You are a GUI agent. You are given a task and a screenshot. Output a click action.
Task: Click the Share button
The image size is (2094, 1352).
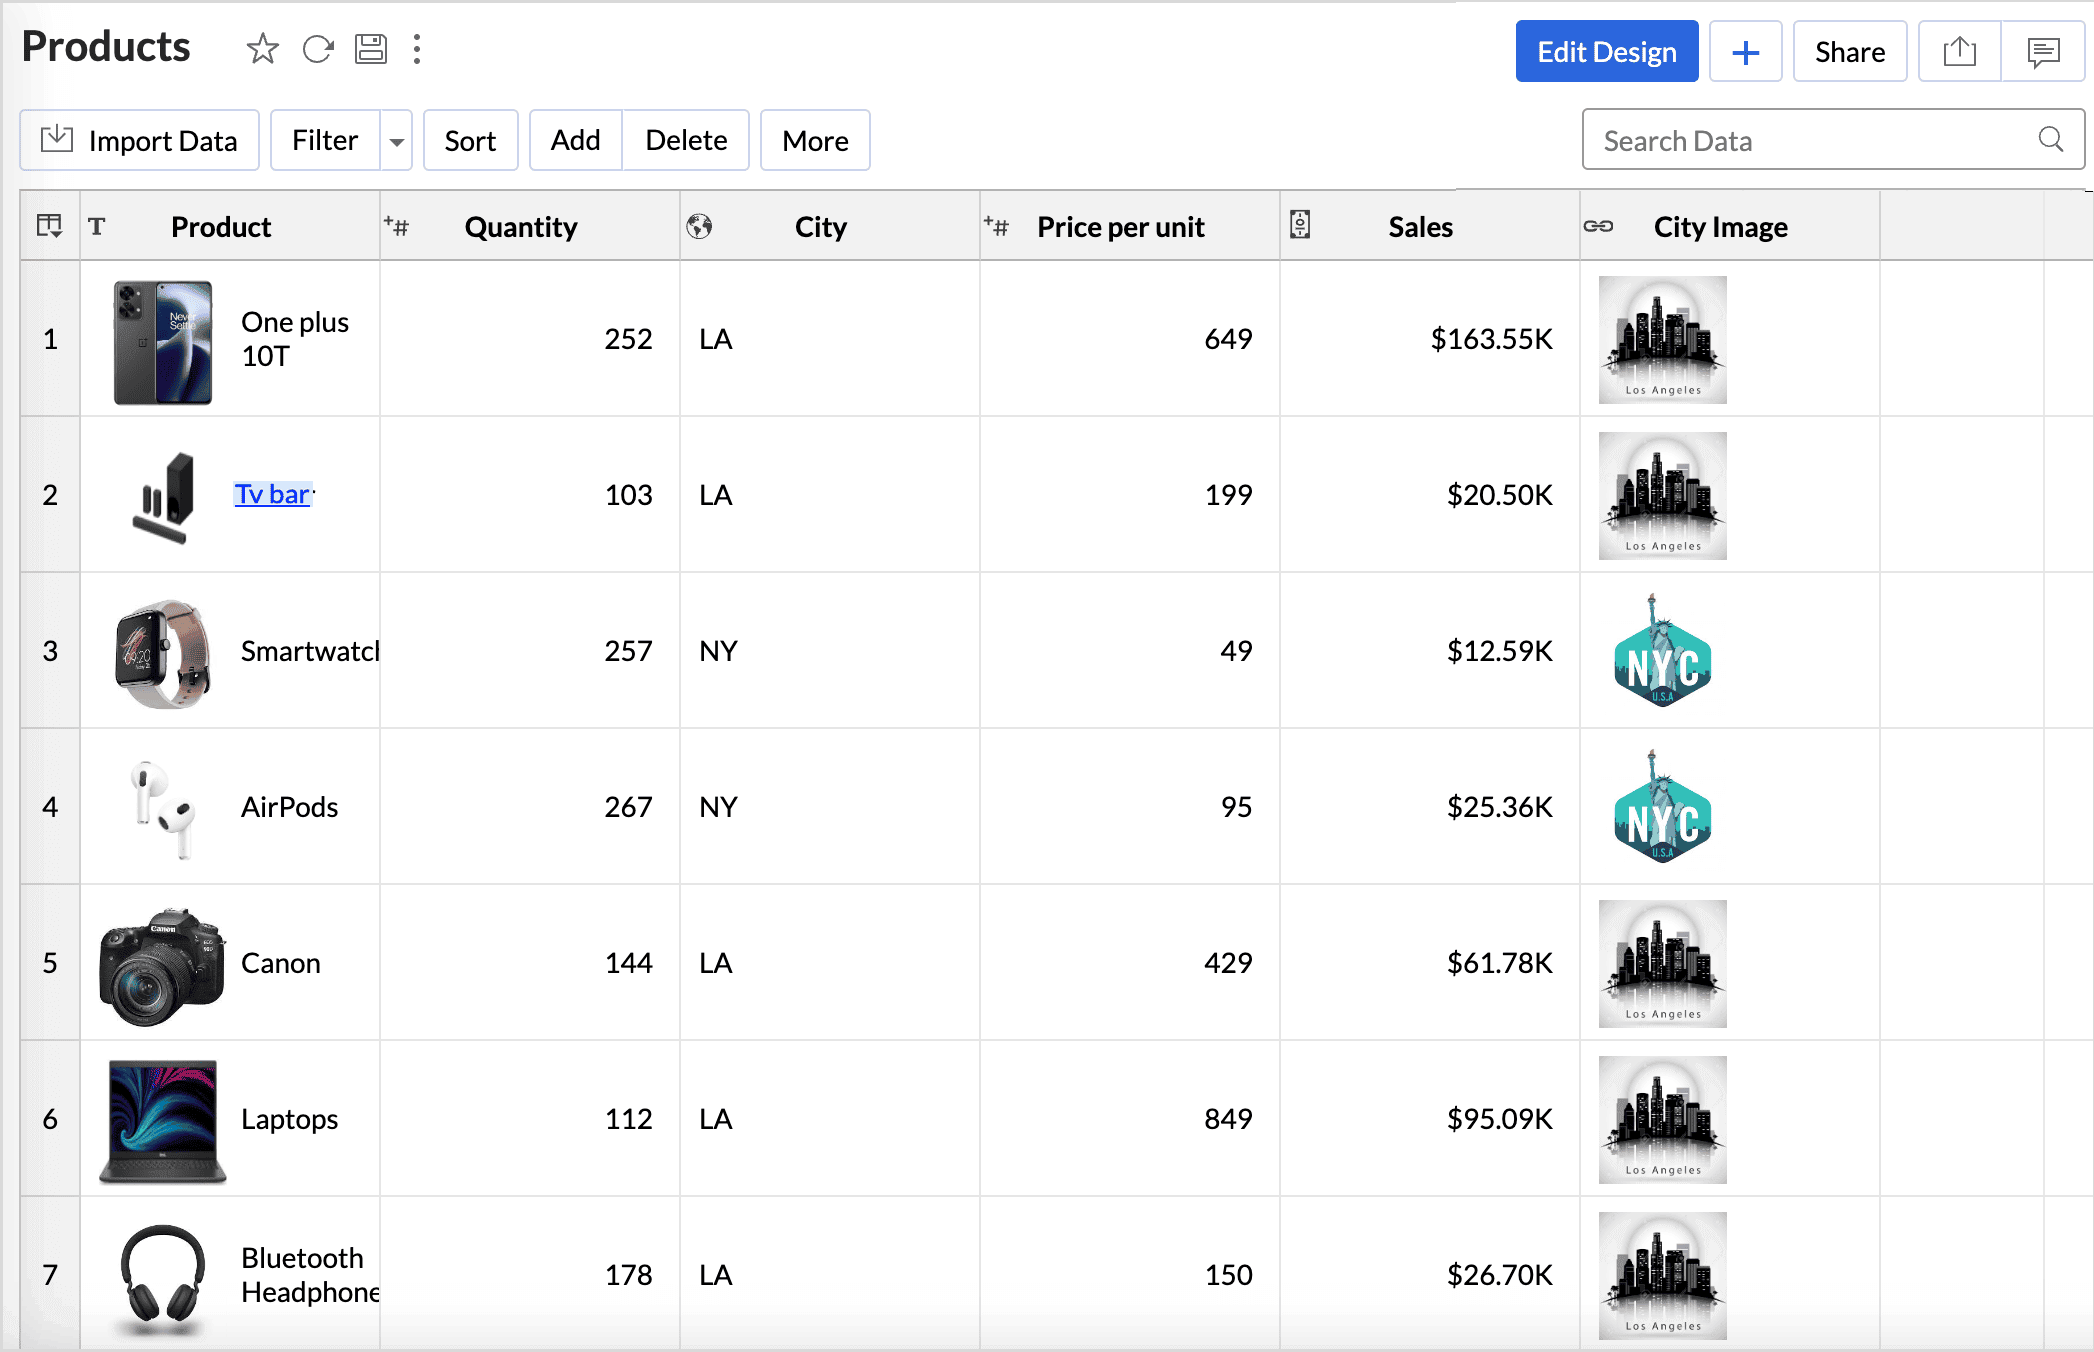pos(1850,52)
